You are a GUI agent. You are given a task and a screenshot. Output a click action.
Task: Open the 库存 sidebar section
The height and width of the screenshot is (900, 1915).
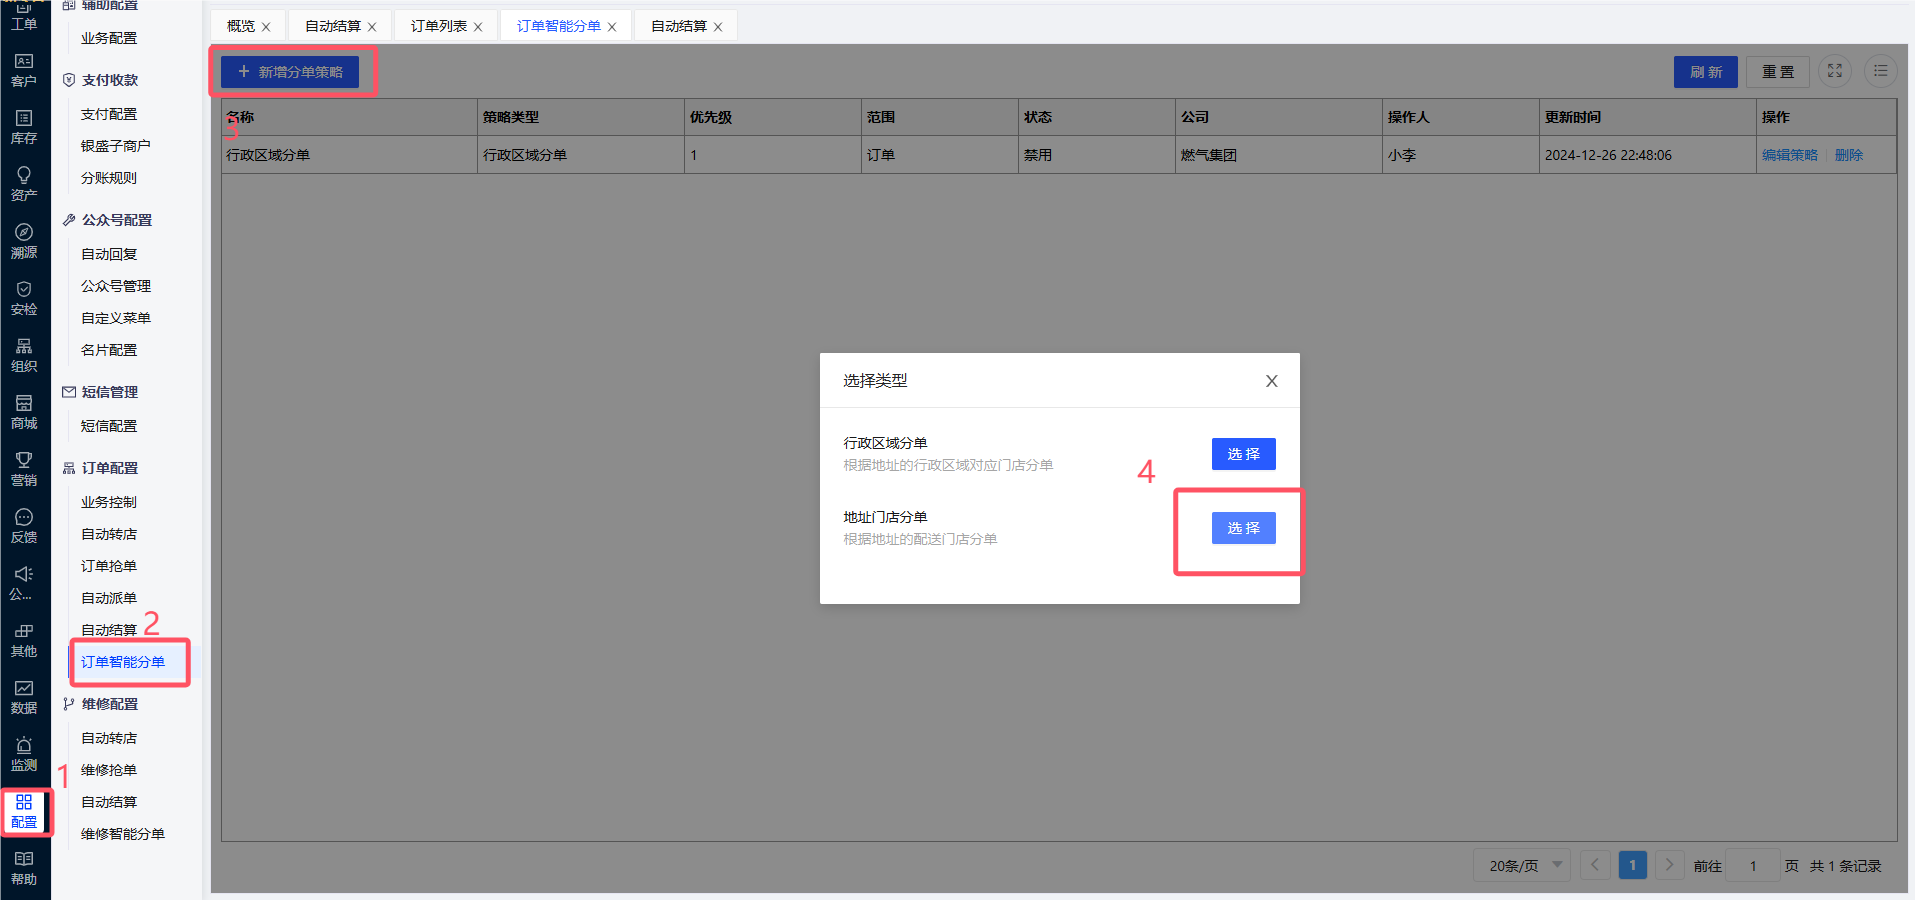[x=24, y=127]
